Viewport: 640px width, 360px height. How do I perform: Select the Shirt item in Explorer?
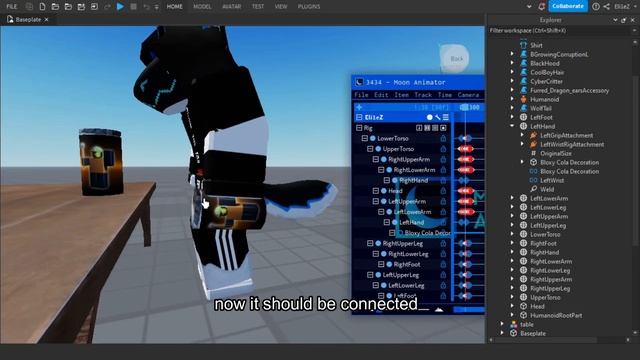[536, 45]
